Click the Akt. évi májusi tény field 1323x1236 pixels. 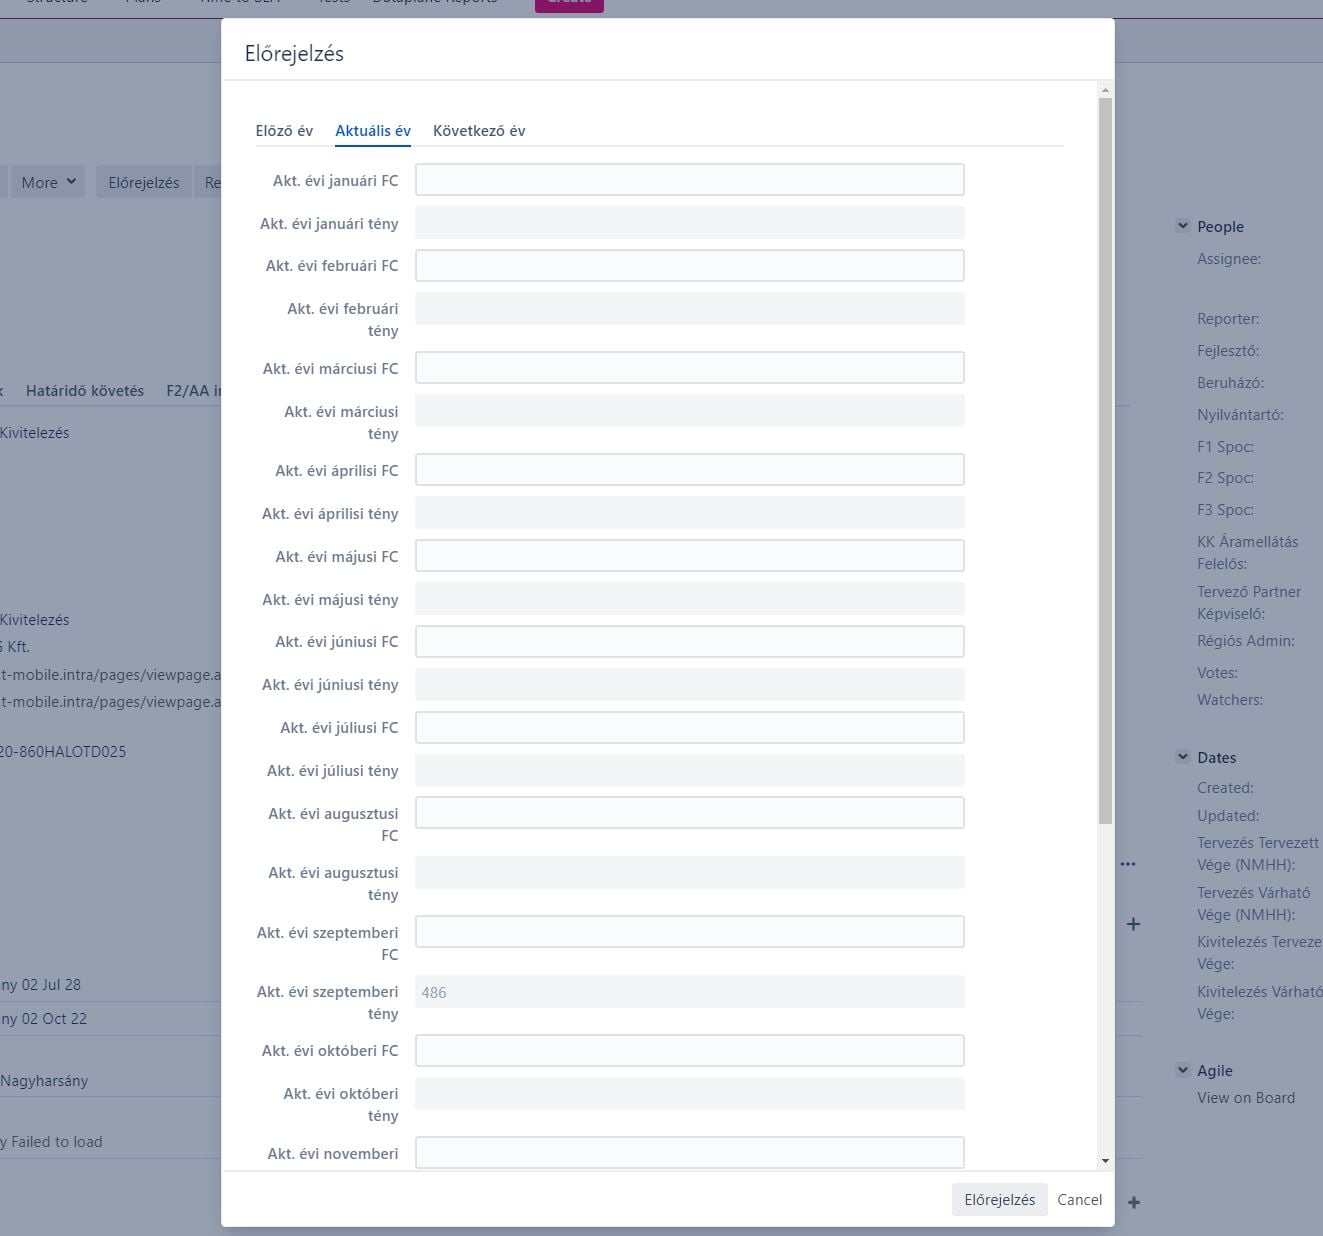(690, 599)
